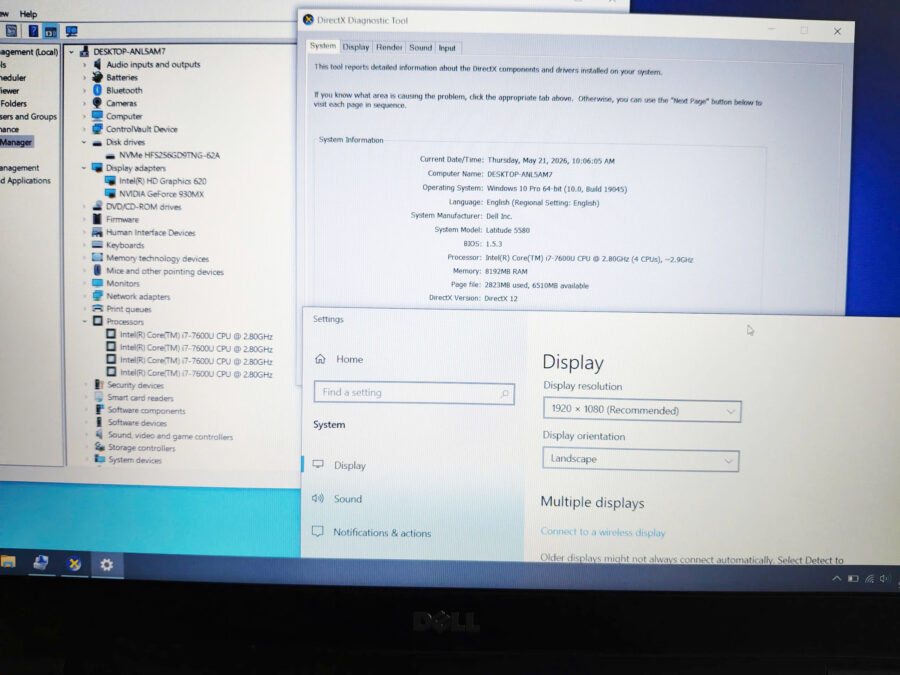Click the Computer category icon
The height and width of the screenshot is (675, 900).
[x=97, y=115]
